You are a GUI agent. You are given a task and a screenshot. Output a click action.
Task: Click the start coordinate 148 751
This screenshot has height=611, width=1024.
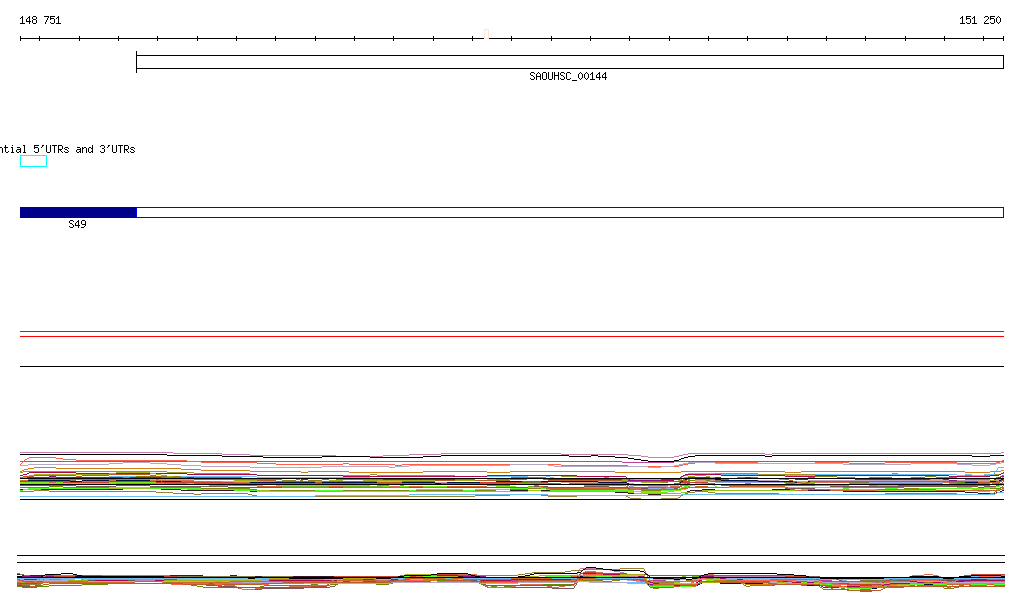click(x=40, y=20)
